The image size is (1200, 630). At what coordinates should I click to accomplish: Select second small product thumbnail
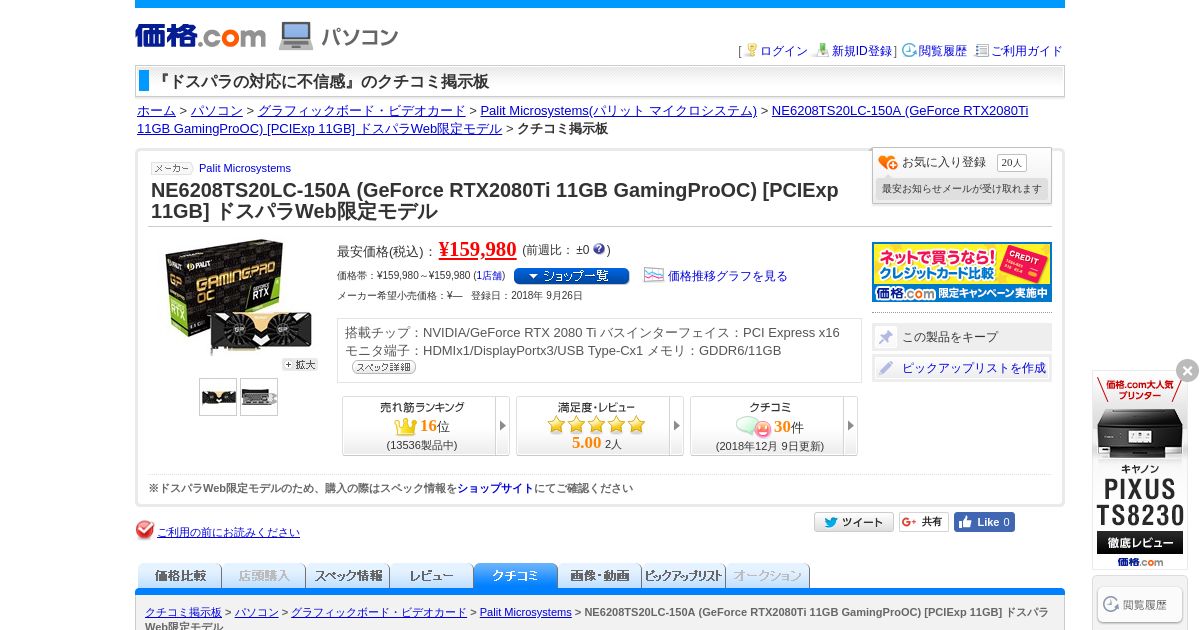(259, 397)
